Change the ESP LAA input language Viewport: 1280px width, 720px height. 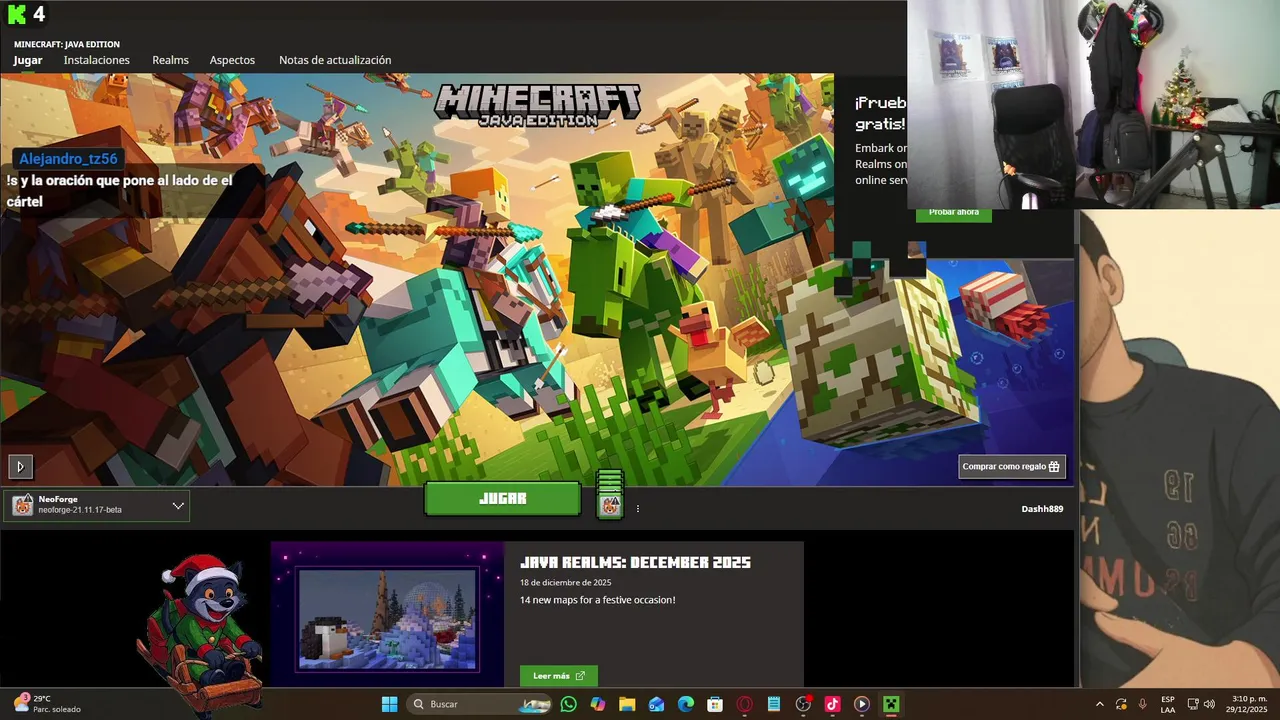[x=1168, y=704]
